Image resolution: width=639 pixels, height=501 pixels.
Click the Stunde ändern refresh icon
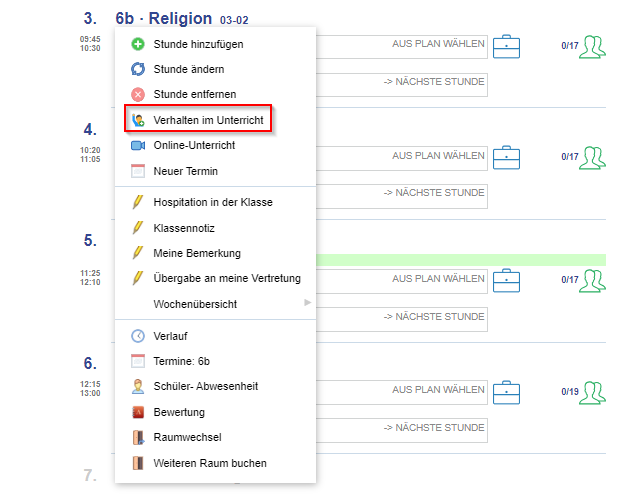pos(138,69)
